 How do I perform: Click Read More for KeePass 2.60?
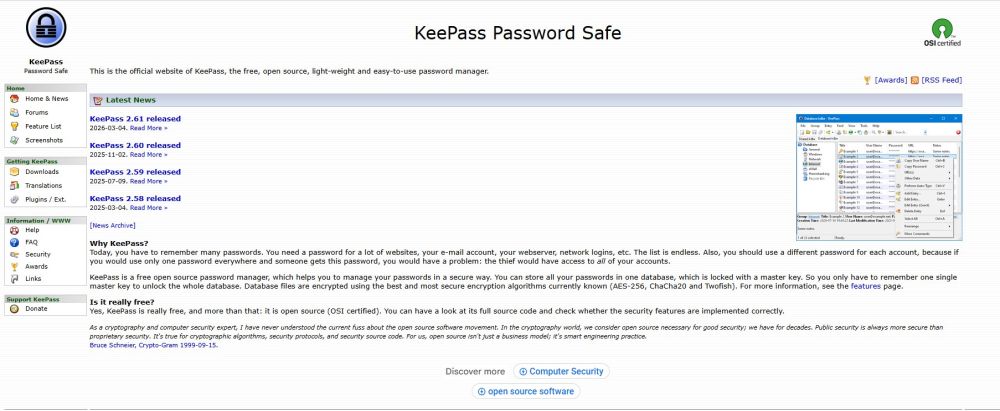[148, 154]
